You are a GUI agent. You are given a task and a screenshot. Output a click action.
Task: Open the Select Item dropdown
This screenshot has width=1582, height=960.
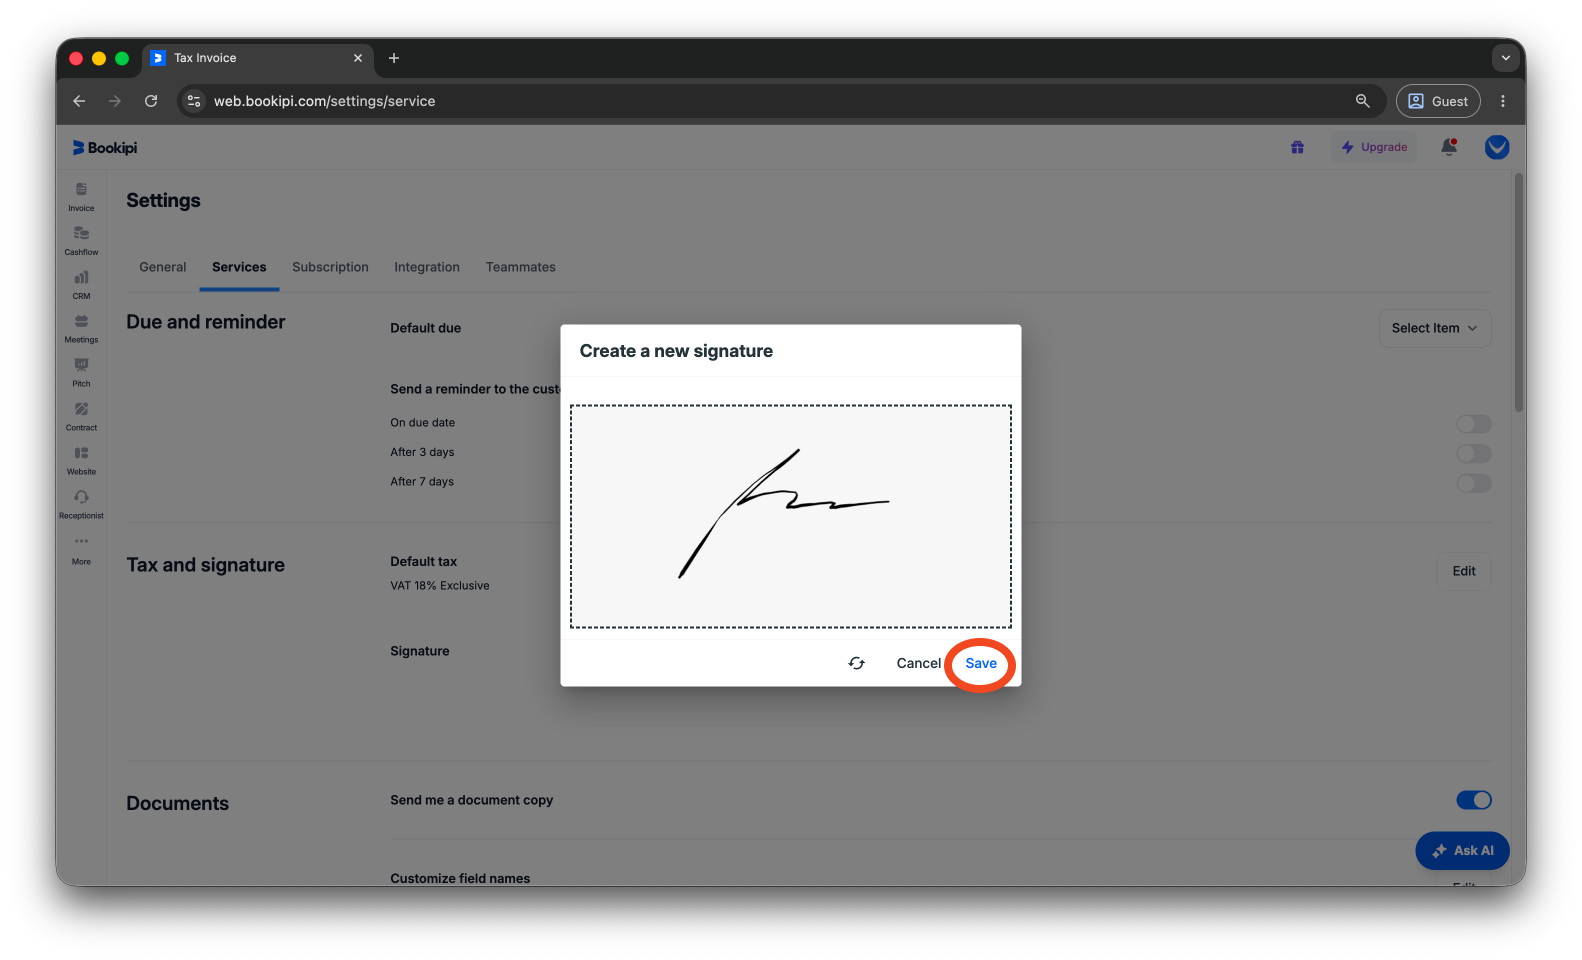[1435, 328]
